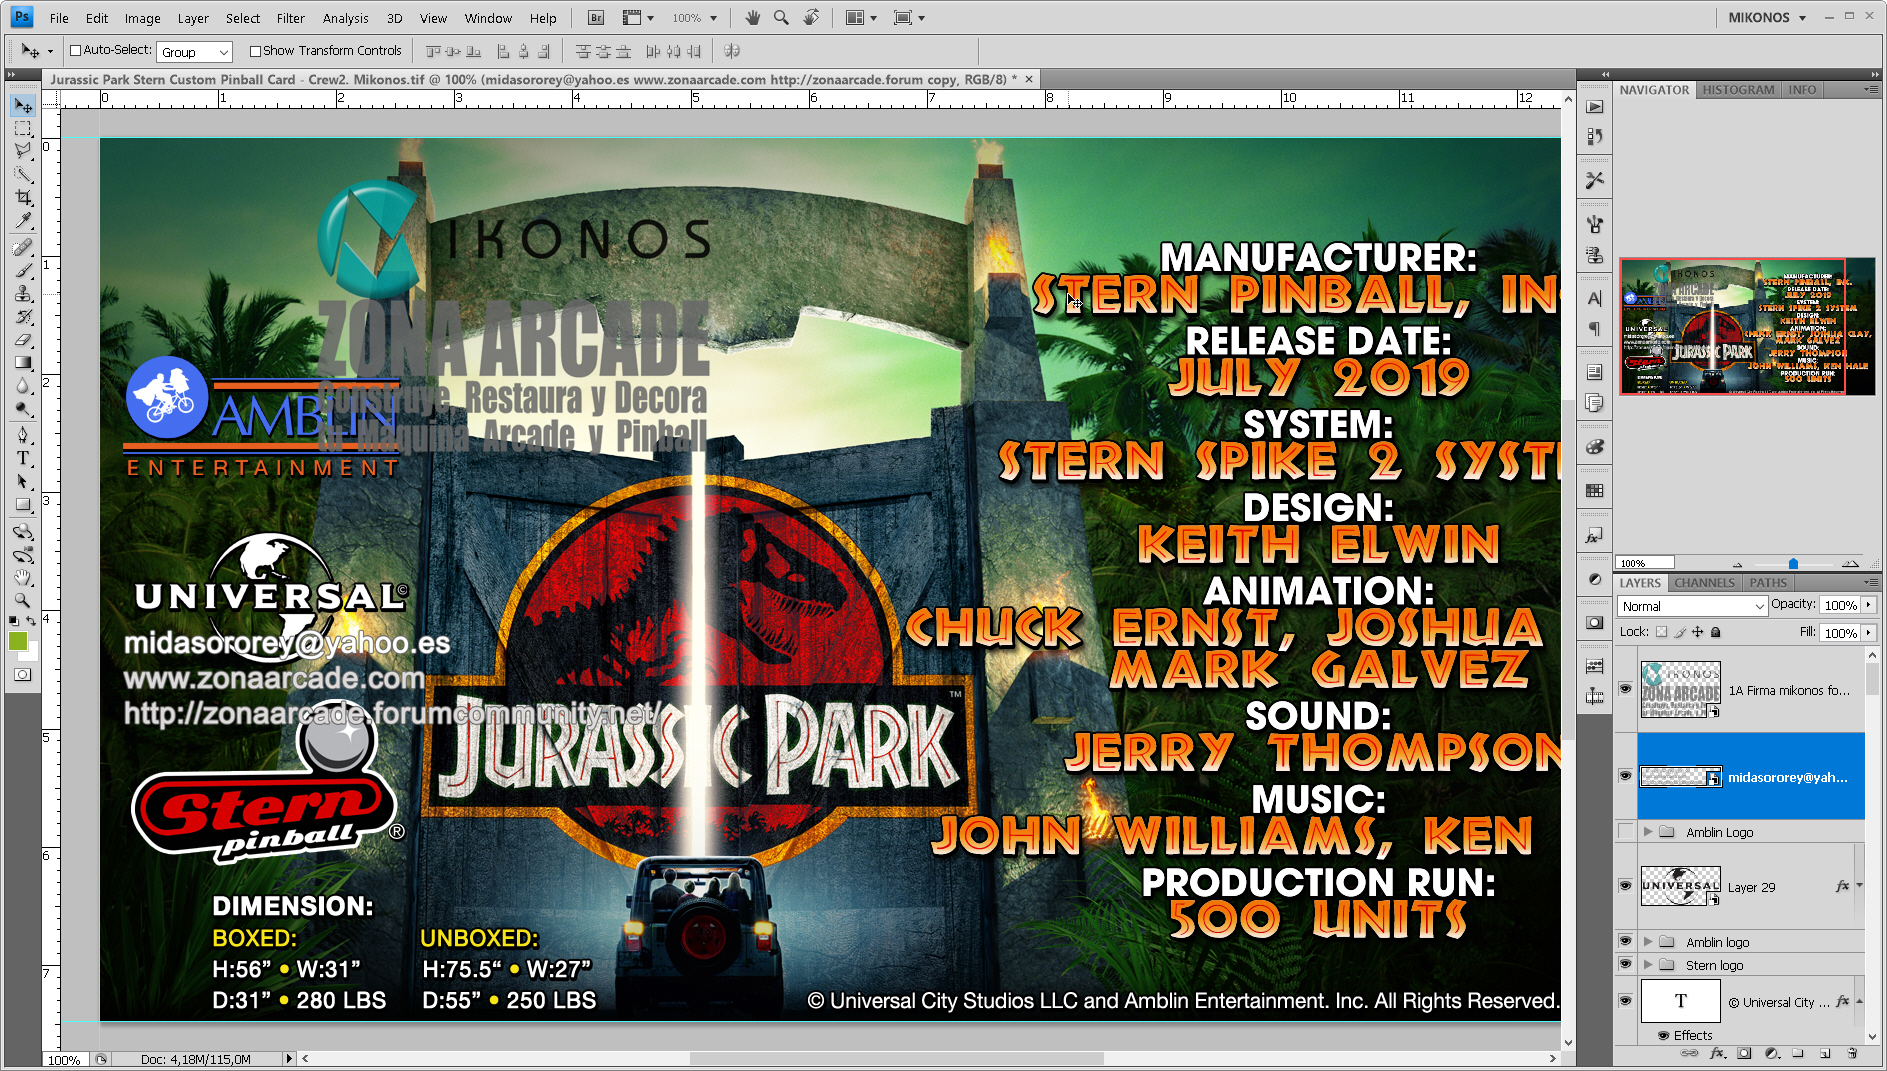Select the Zoom tool in toolbox
Viewport: 1887px width, 1071px height.
tap(23, 600)
